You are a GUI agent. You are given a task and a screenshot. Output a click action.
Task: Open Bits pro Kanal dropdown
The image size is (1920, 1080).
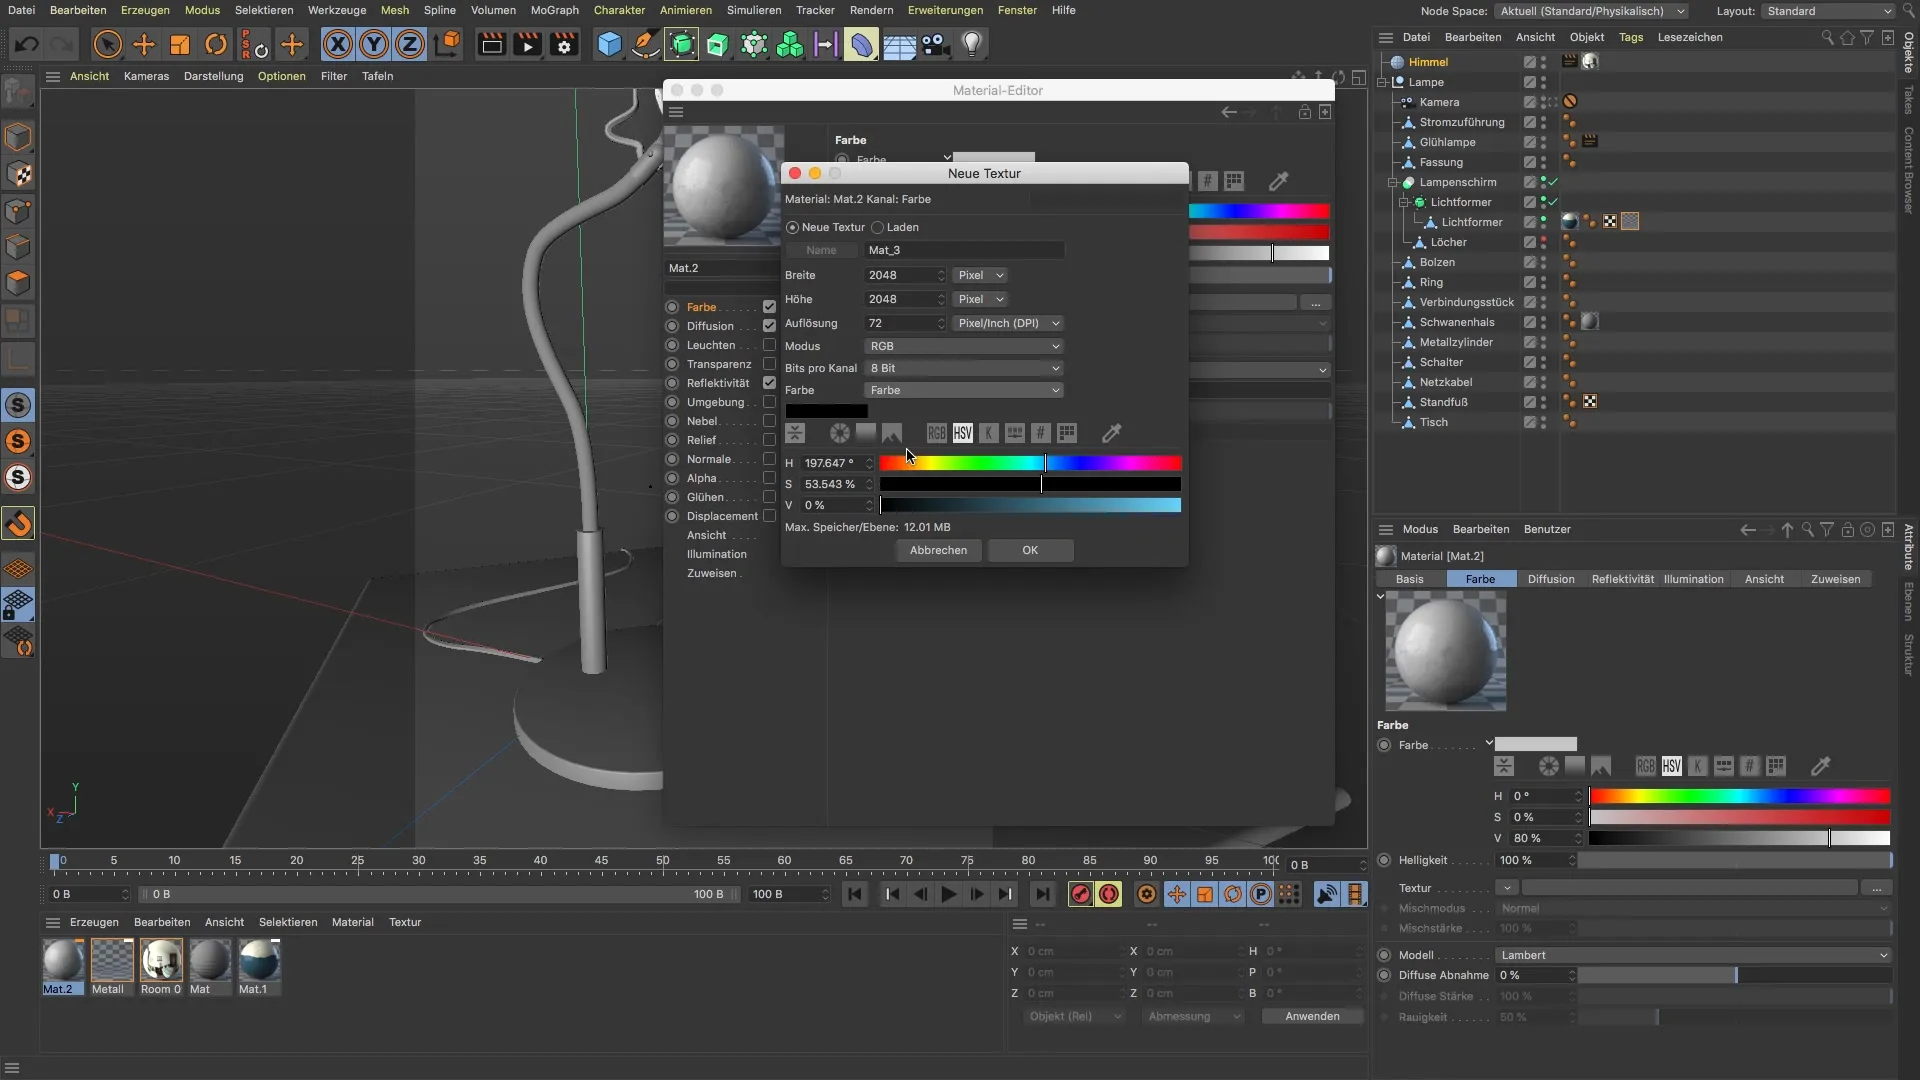point(964,368)
